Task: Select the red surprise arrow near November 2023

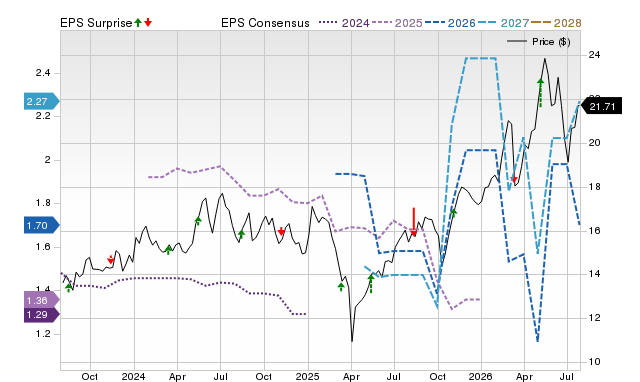Action: pos(111,260)
